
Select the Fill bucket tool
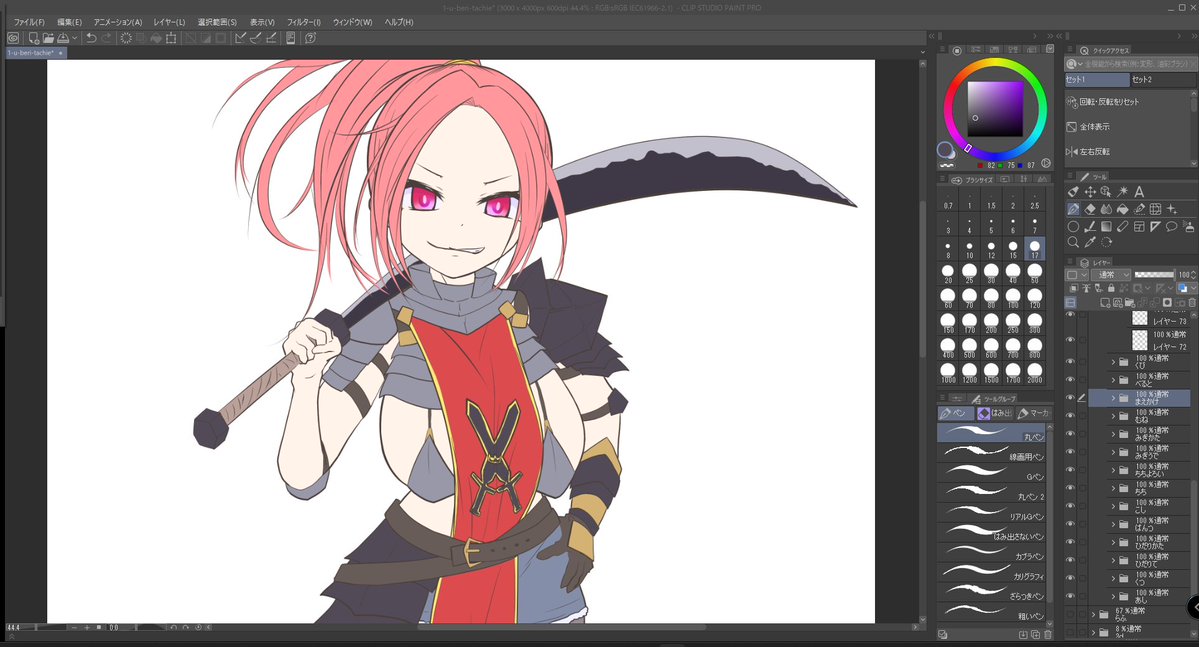(1122, 209)
